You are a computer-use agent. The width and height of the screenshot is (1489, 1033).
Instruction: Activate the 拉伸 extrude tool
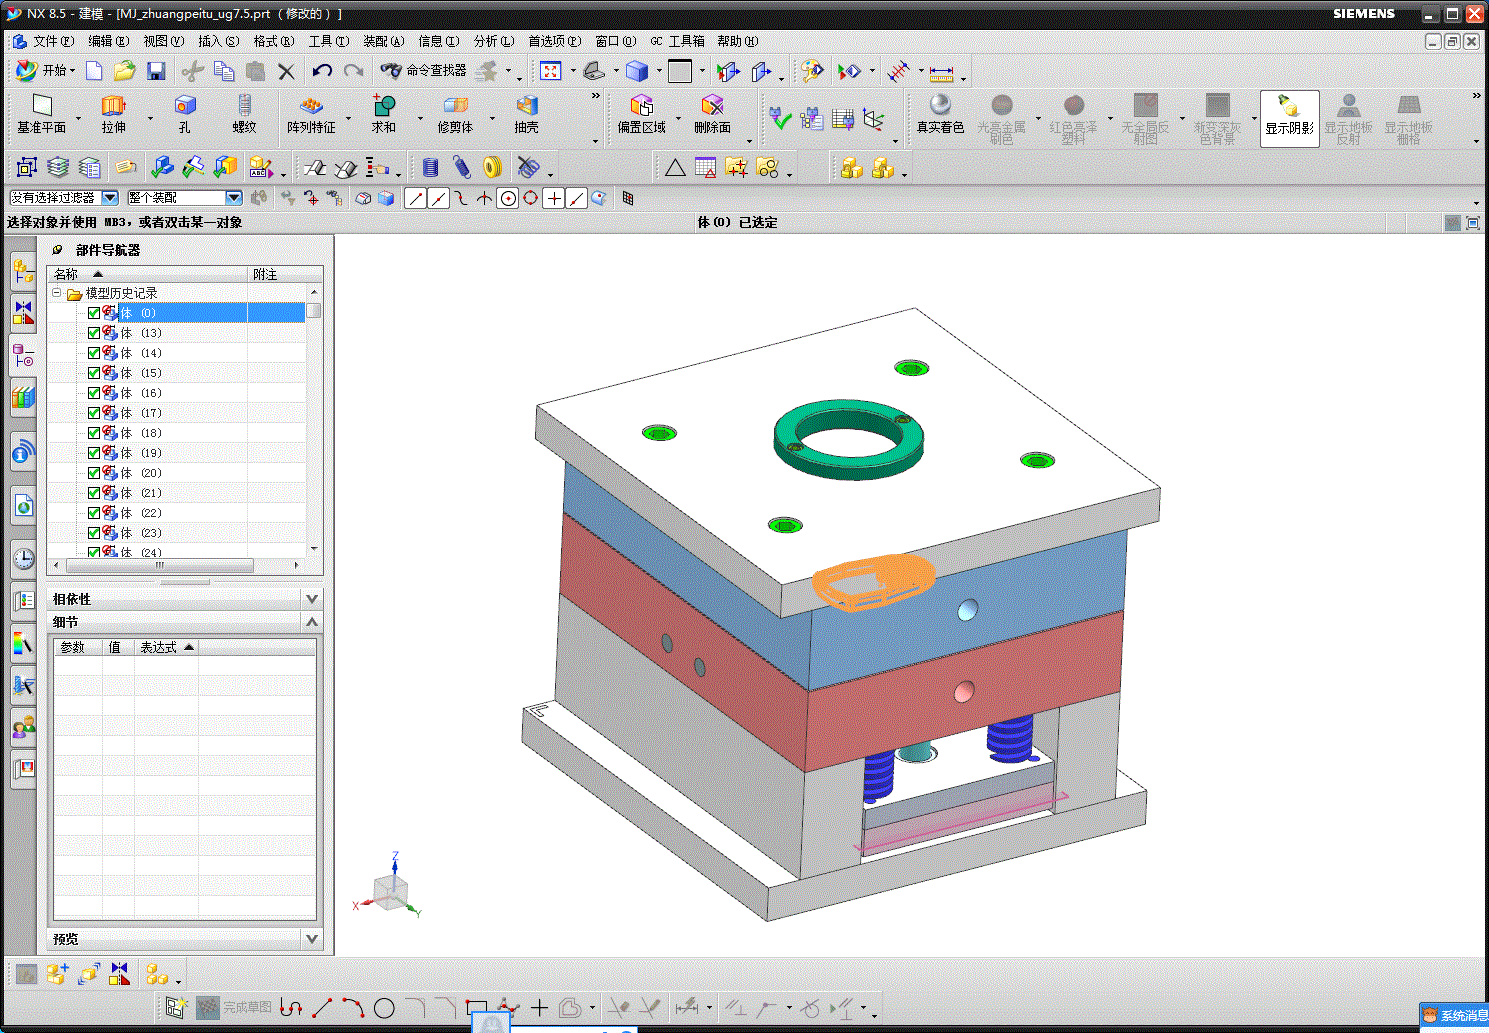114,114
